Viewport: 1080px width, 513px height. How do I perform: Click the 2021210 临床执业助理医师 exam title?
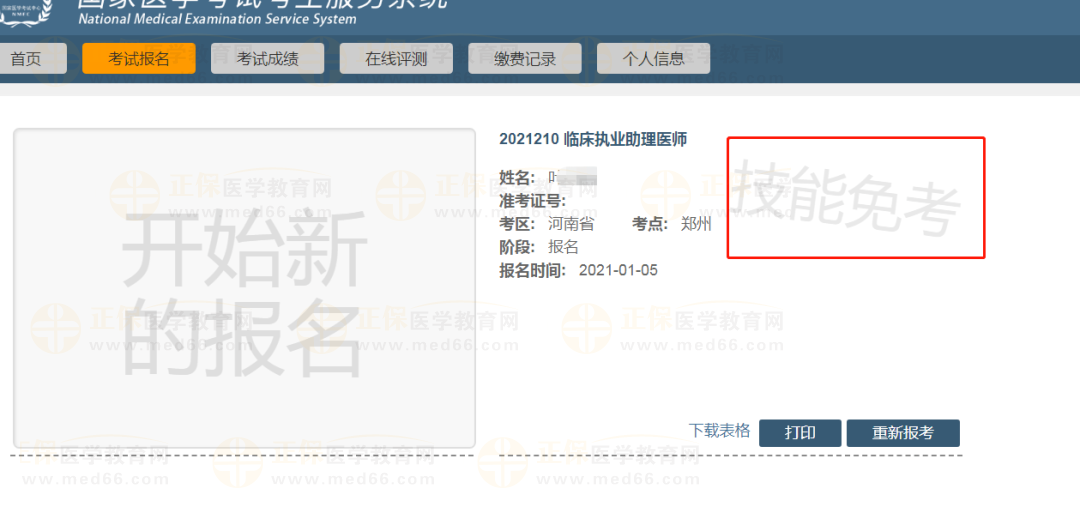(593, 139)
